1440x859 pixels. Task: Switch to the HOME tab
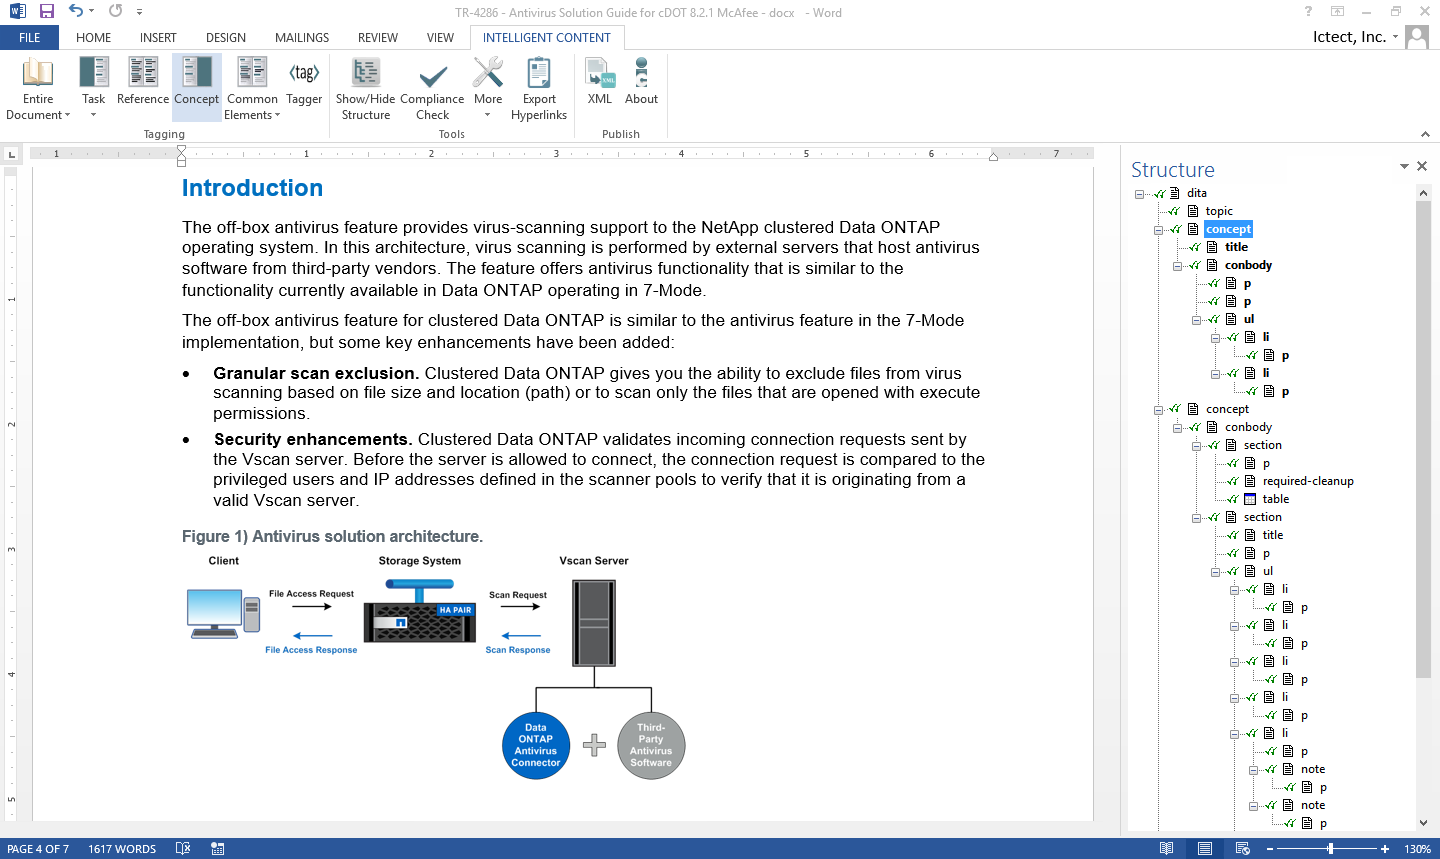(93, 38)
